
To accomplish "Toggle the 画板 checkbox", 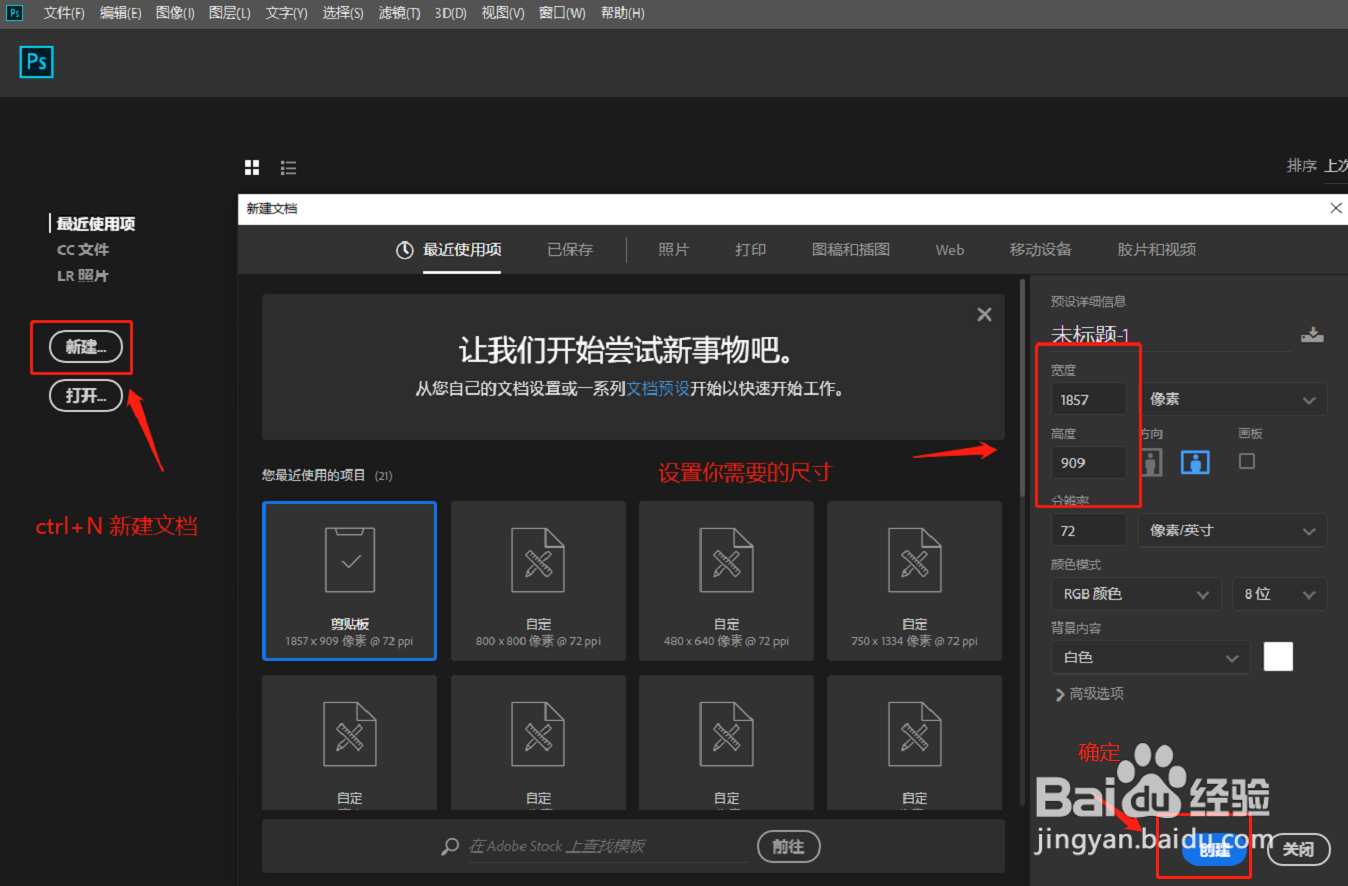I will (1246, 461).
